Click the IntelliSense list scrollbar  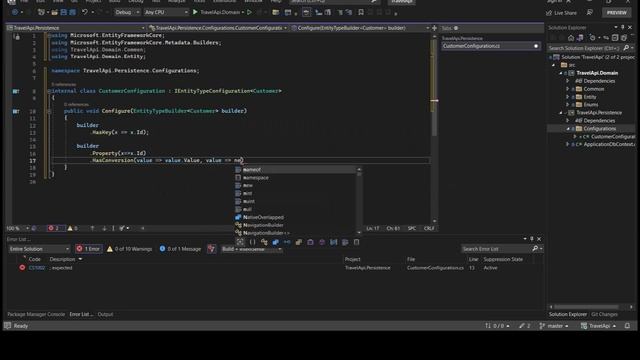(x=359, y=201)
